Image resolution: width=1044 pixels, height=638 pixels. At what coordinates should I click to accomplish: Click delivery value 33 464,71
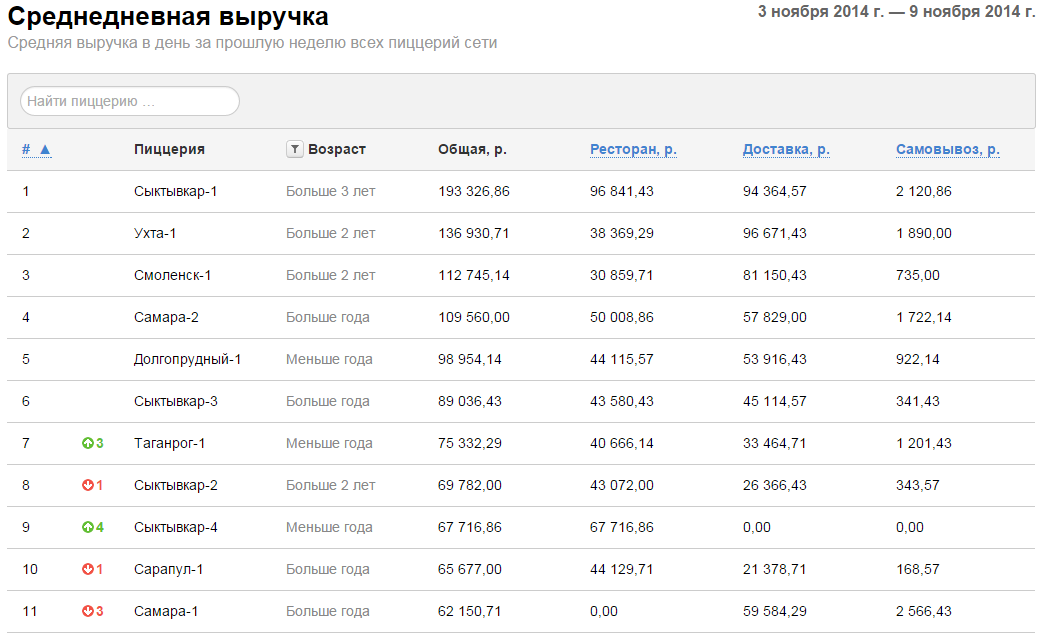[x=774, y=444]
